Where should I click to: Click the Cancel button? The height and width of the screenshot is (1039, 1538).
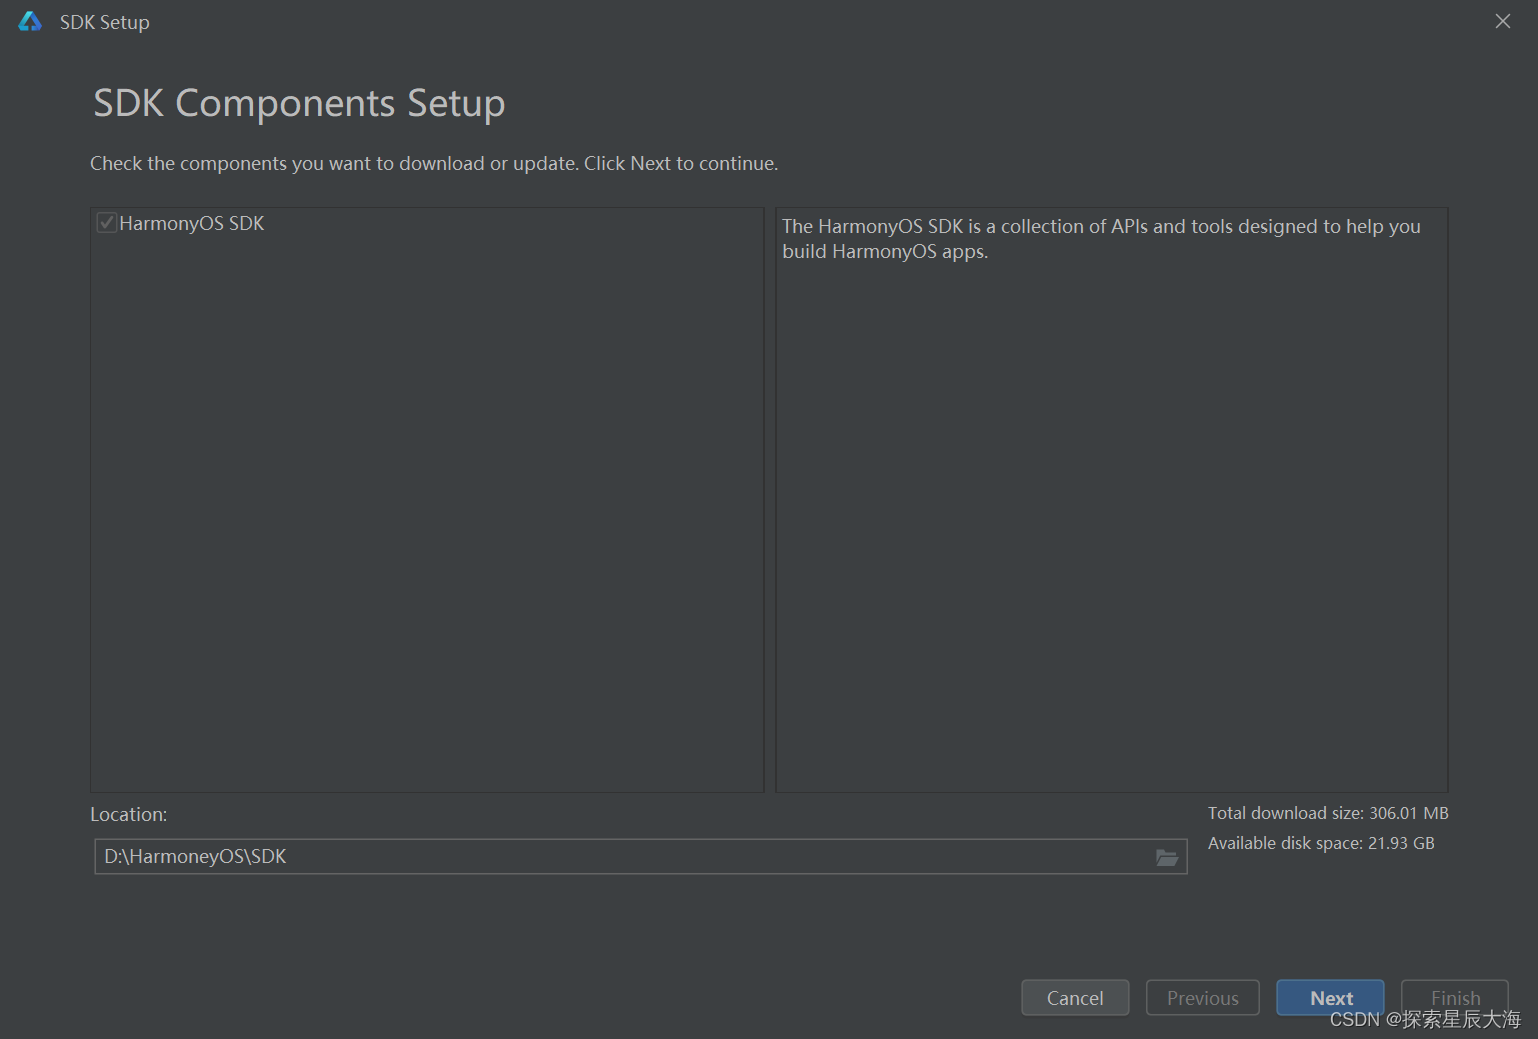tap(1075, 998)
